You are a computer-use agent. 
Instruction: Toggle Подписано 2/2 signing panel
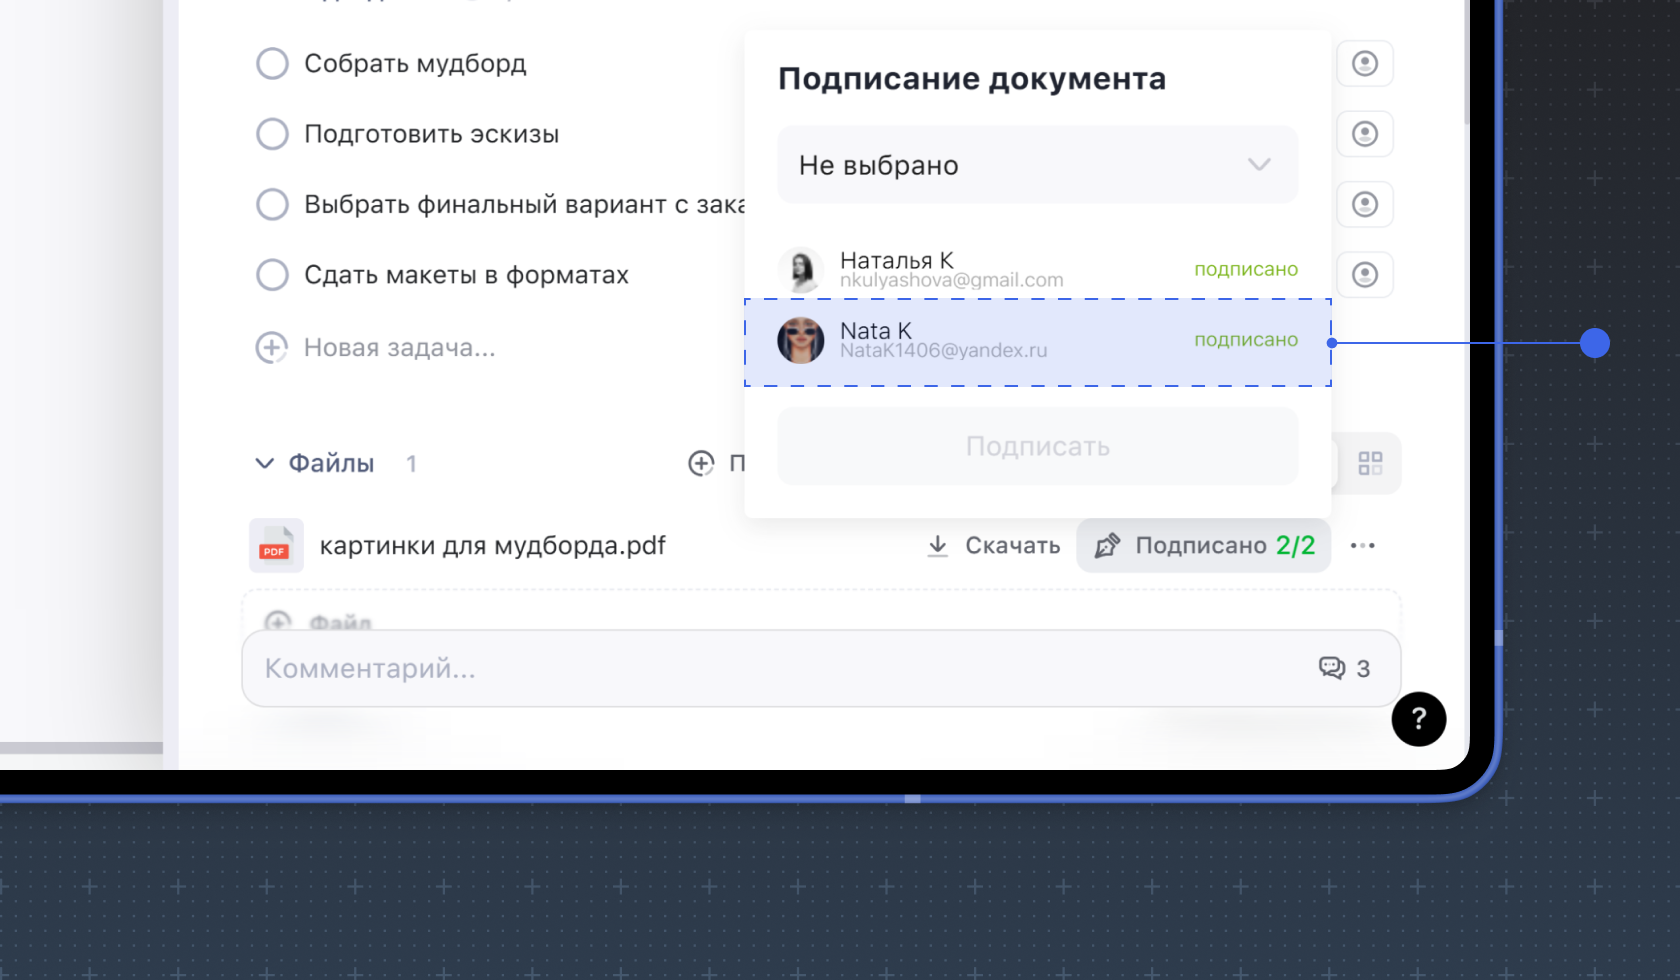[1203, 546]
